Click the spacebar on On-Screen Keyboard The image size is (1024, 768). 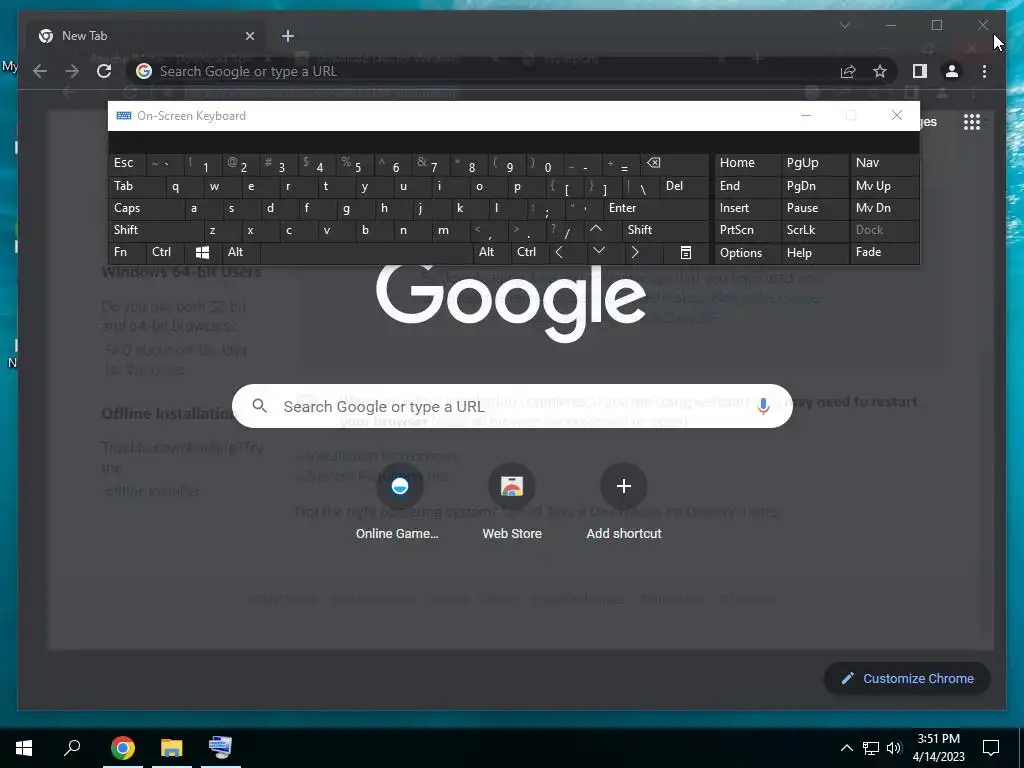tap(366, 252)
